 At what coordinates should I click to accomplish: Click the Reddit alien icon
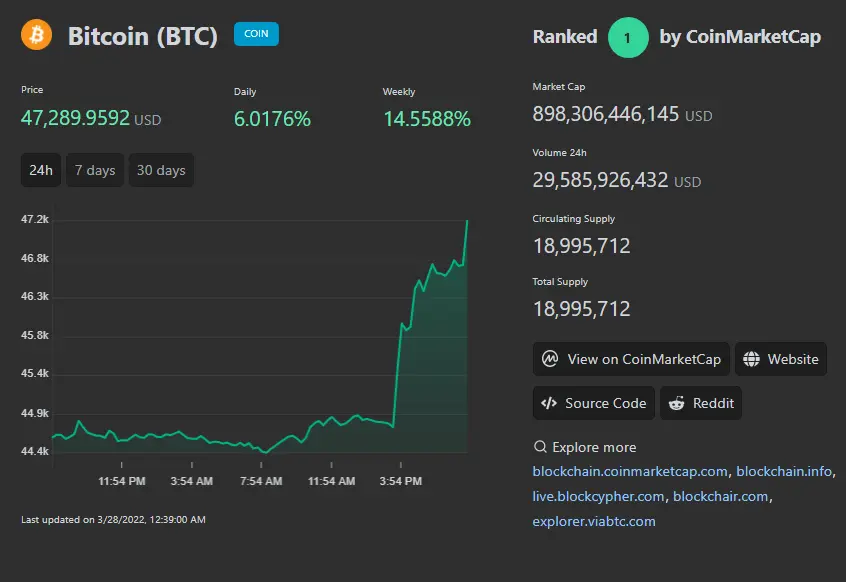[x=677, y=403]
